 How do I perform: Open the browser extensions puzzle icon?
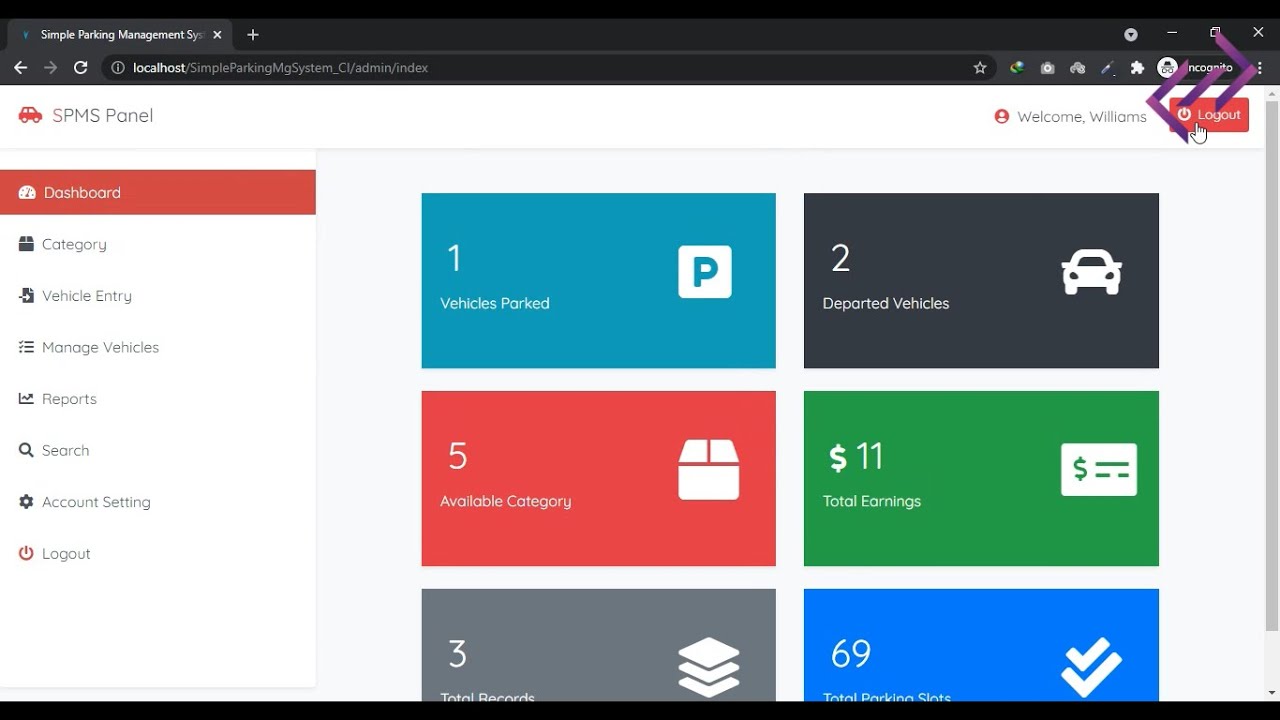[x=1137, y=68]
